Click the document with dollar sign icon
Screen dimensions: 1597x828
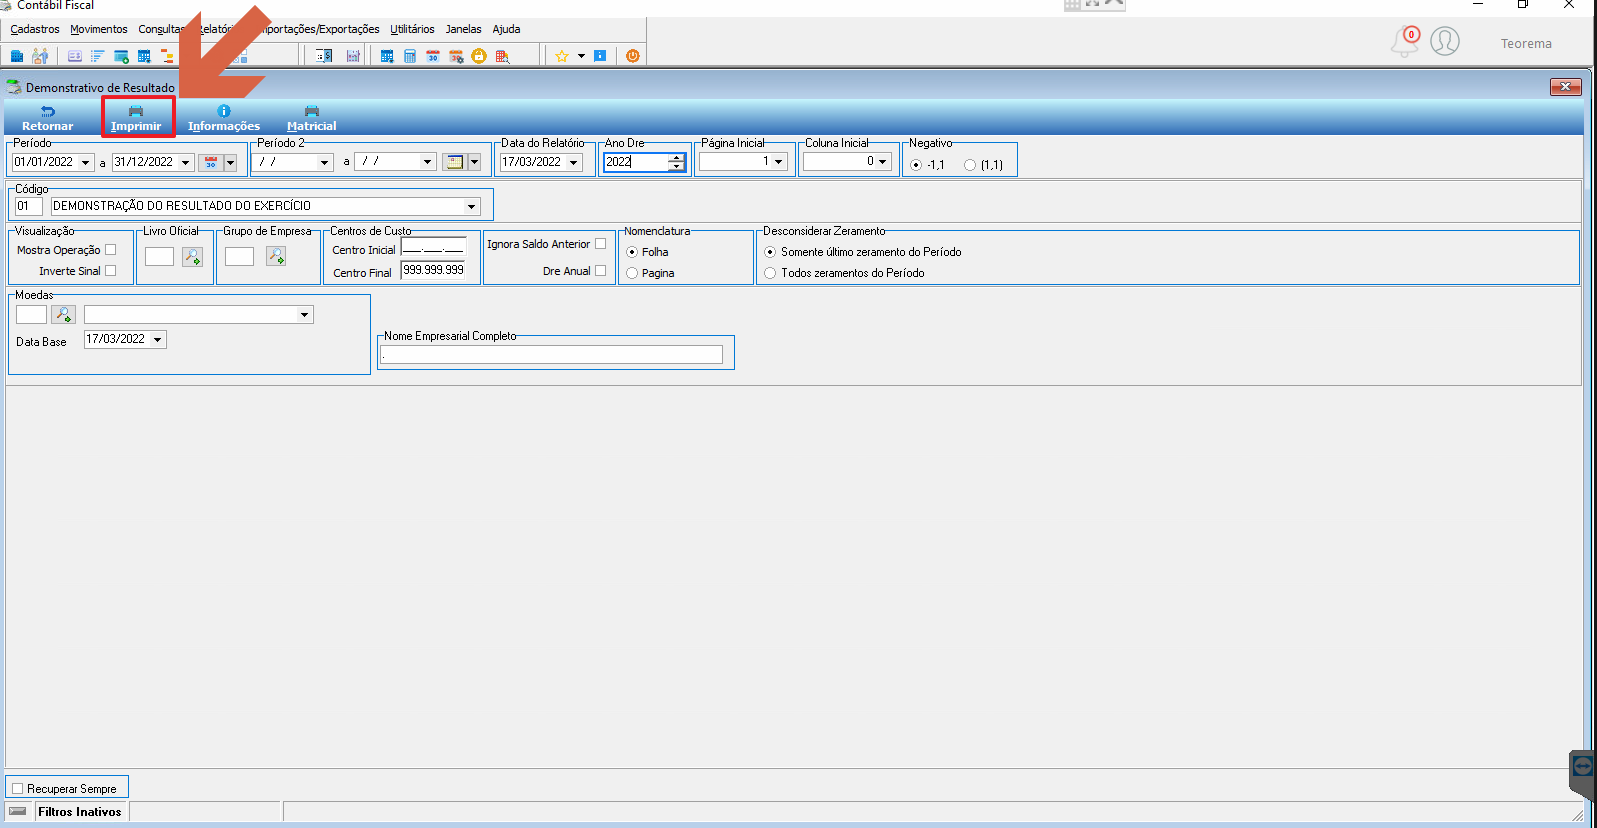point(324,56)
